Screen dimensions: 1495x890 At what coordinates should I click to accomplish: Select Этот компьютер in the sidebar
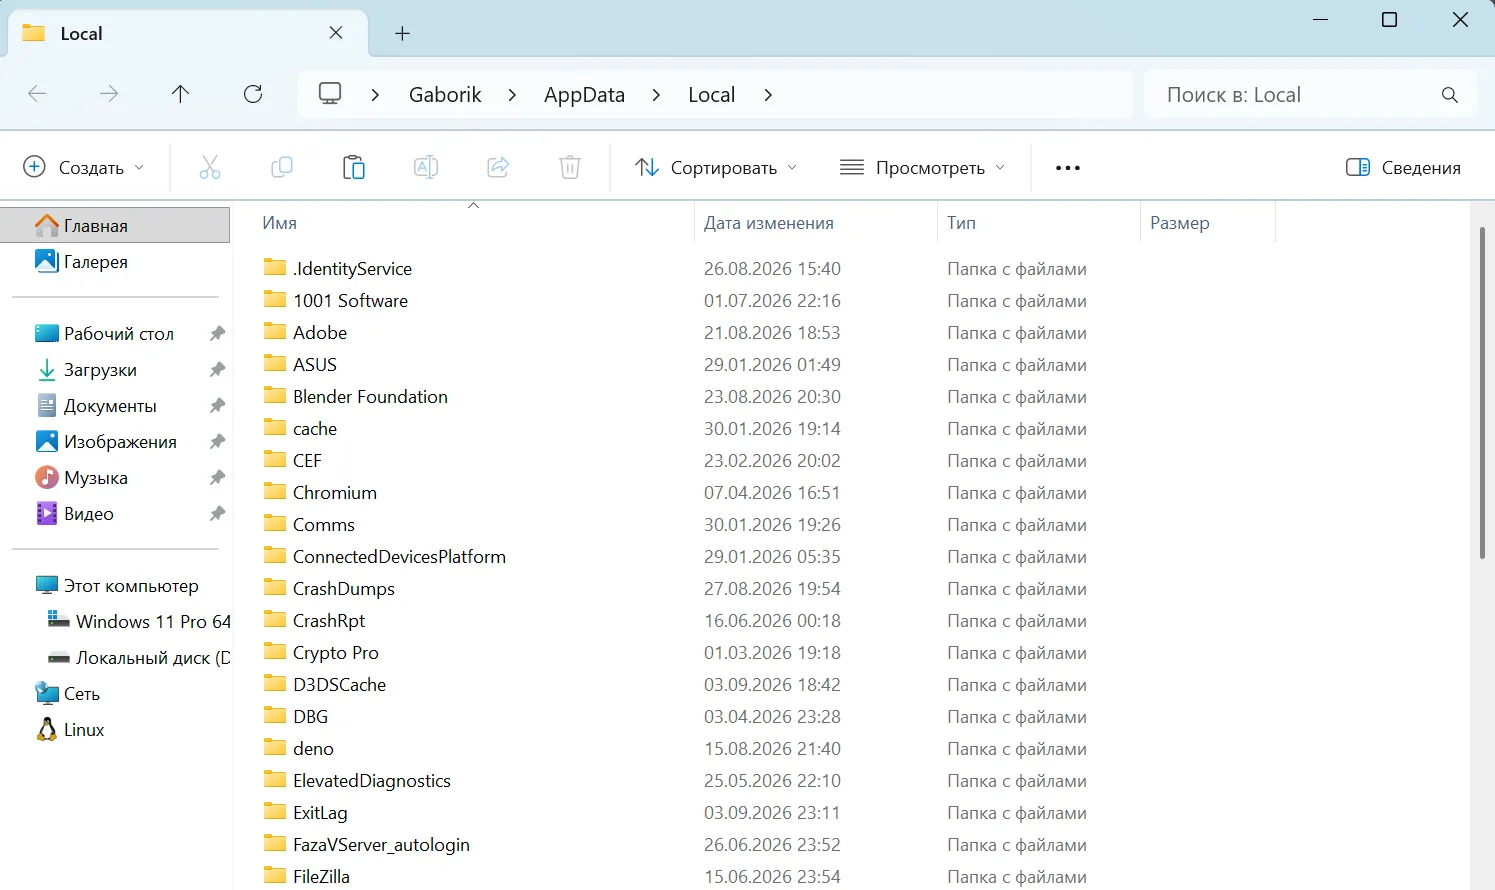click(130, 586)
